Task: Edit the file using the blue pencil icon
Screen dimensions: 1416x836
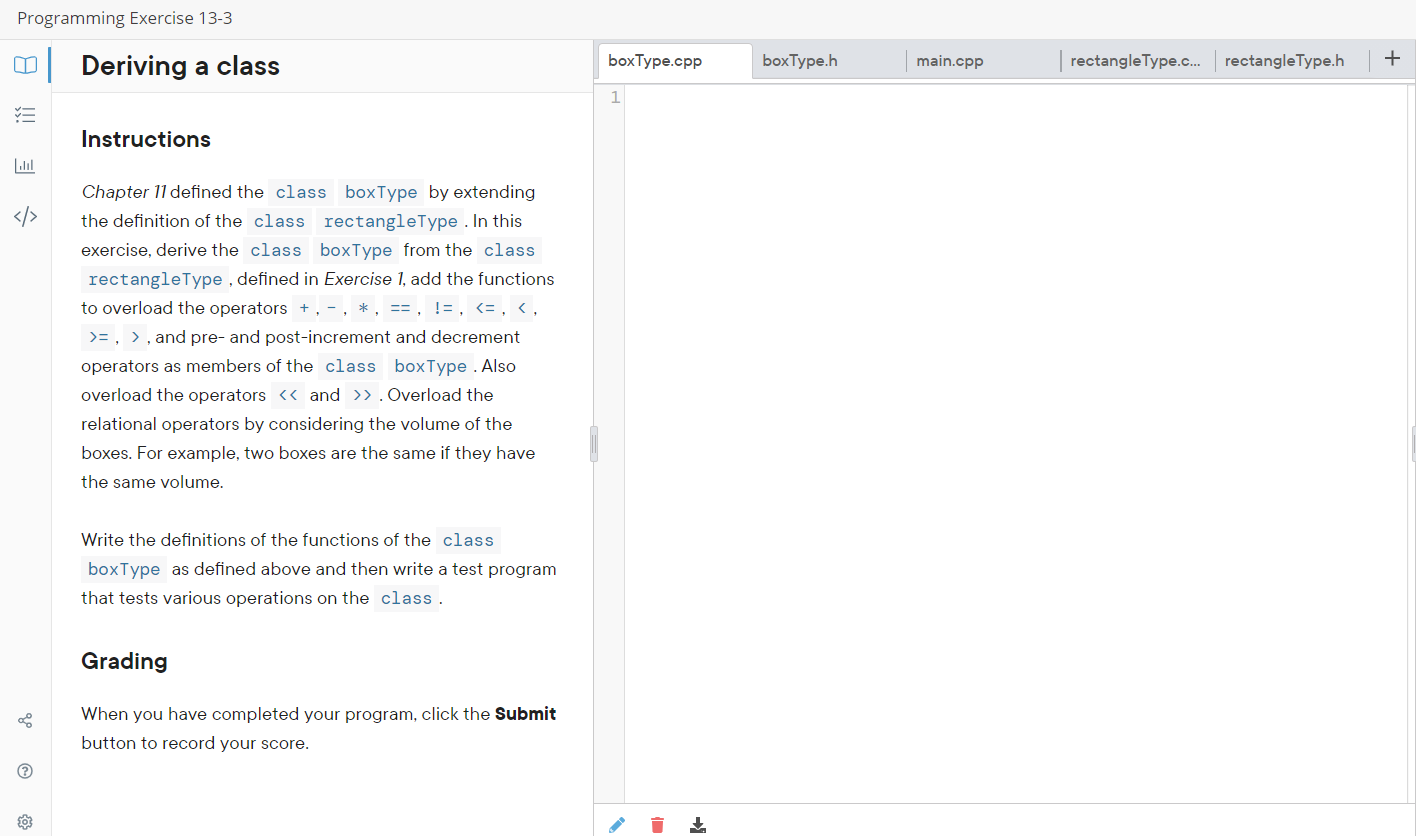Action: [x=617, y=824]
